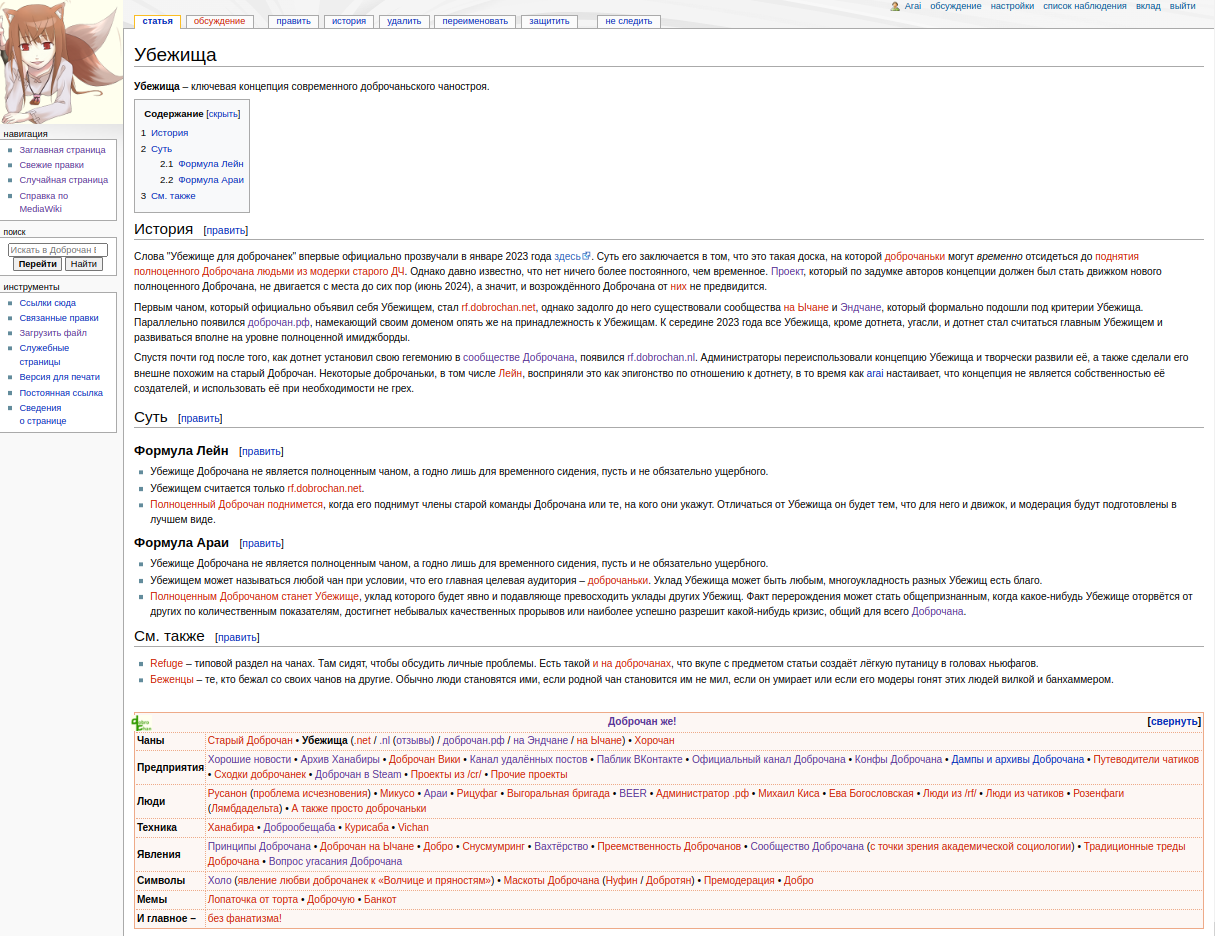Open the 'править' tab

pos(293,20)
